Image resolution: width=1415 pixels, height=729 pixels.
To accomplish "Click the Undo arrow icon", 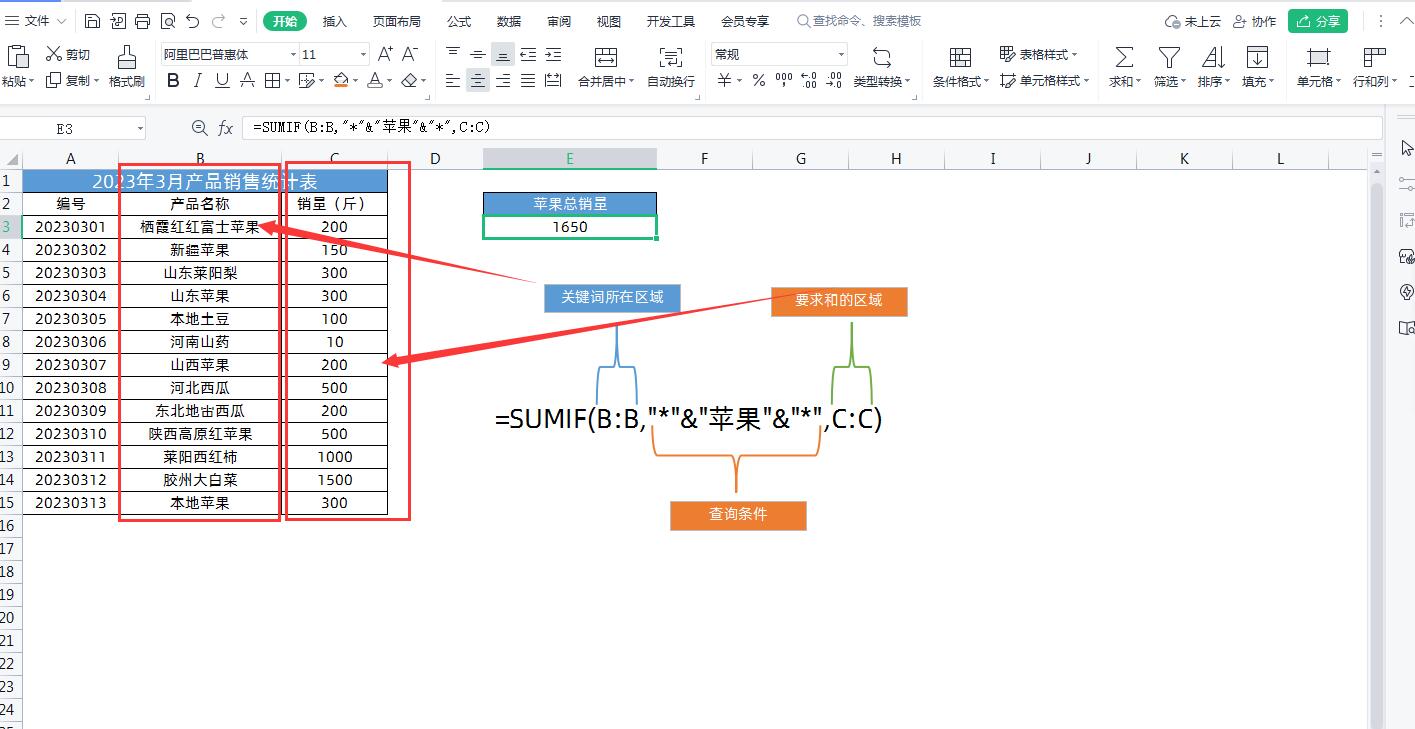I will click(x=193, y=21).
